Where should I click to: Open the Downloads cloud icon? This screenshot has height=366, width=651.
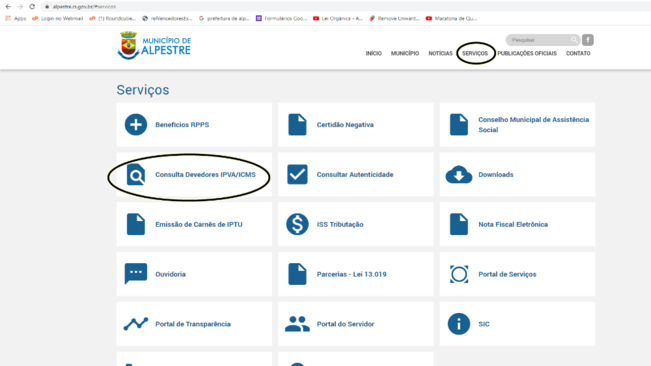point(459,174)
